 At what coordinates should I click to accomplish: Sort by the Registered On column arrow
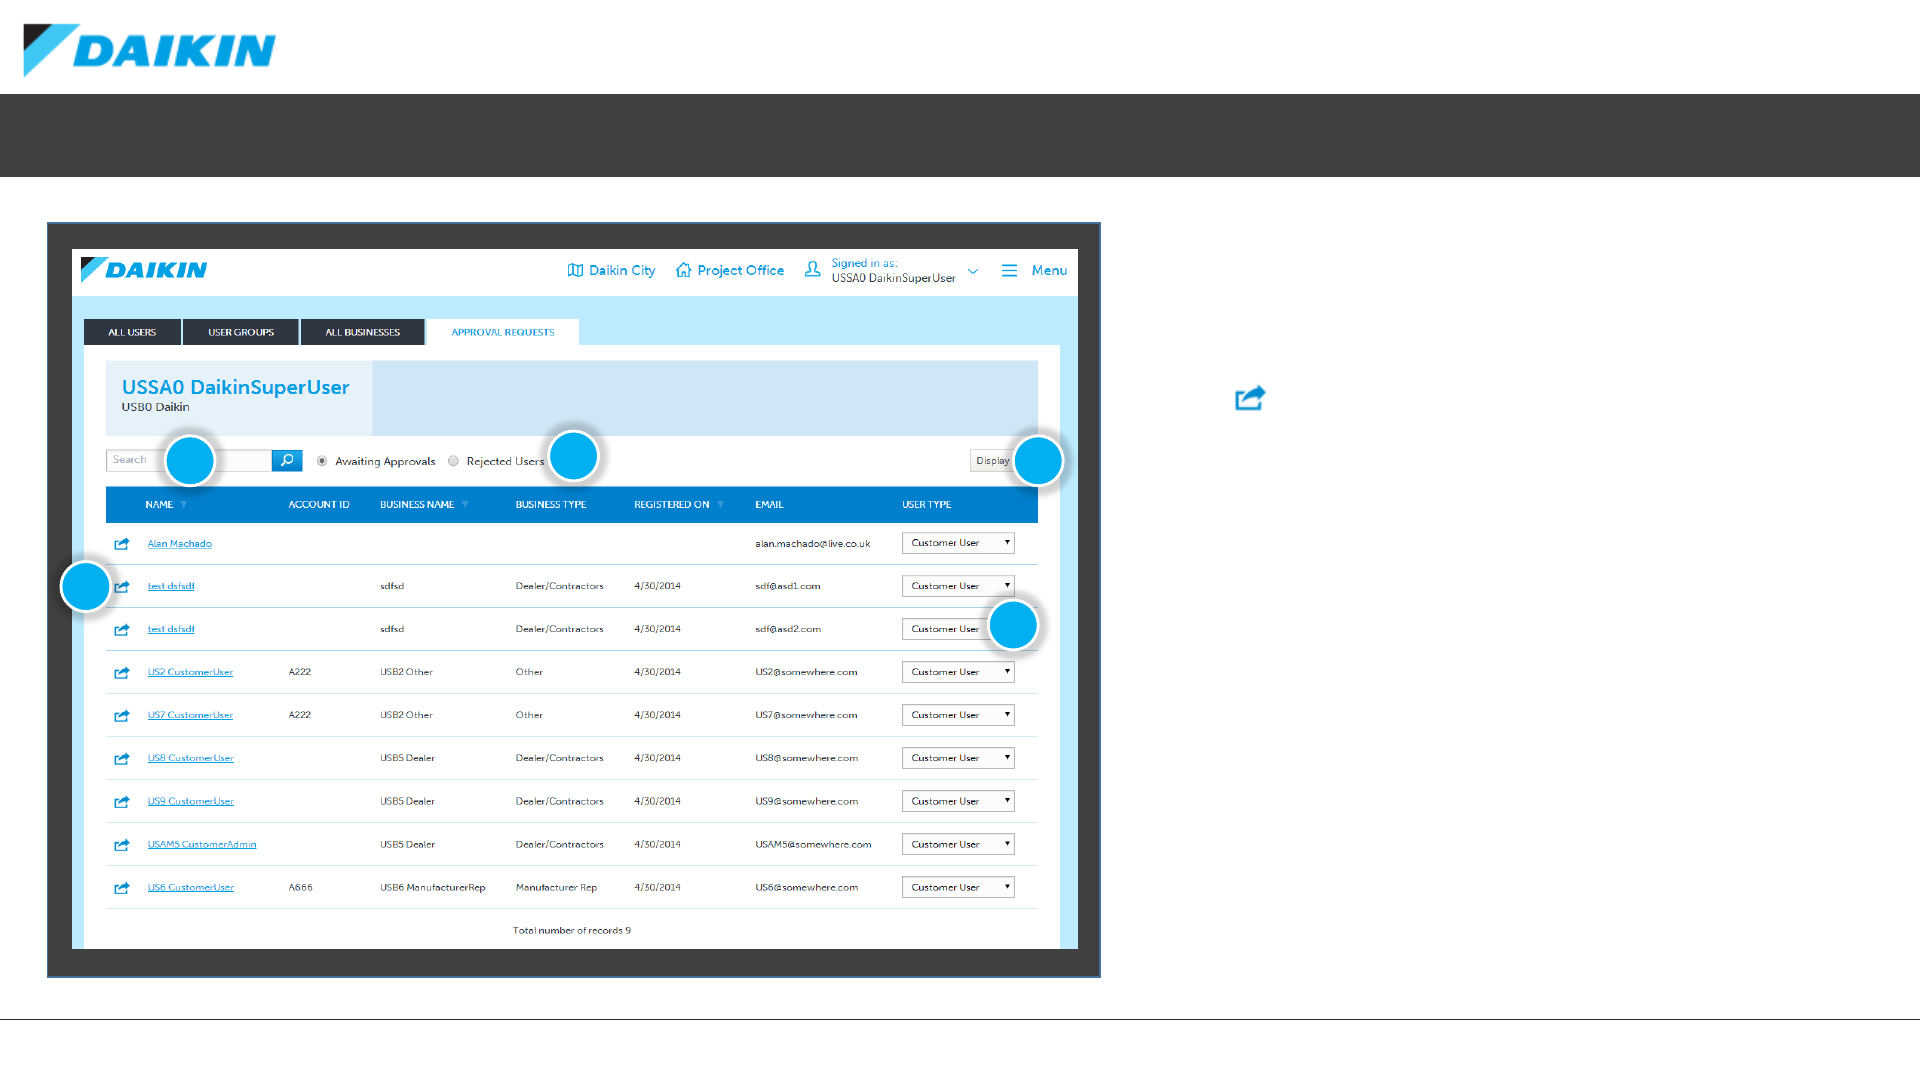720,505
